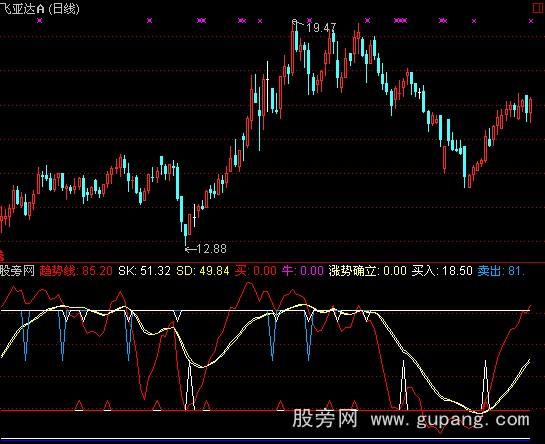Click the 飞亚达A stock title
545x444 pixels.
(22, 8)
